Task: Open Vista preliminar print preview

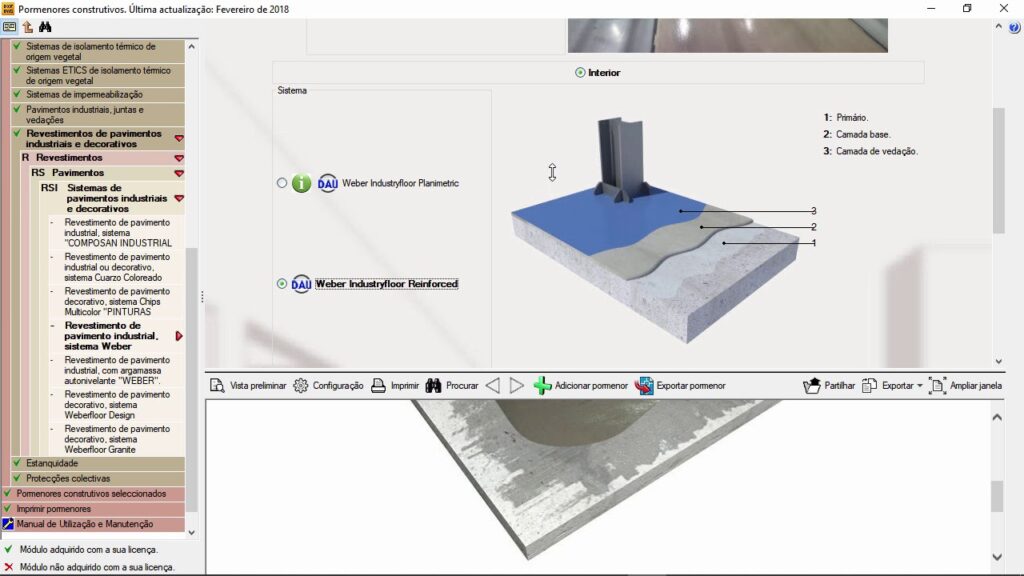Action: click(x=248, y=385)
